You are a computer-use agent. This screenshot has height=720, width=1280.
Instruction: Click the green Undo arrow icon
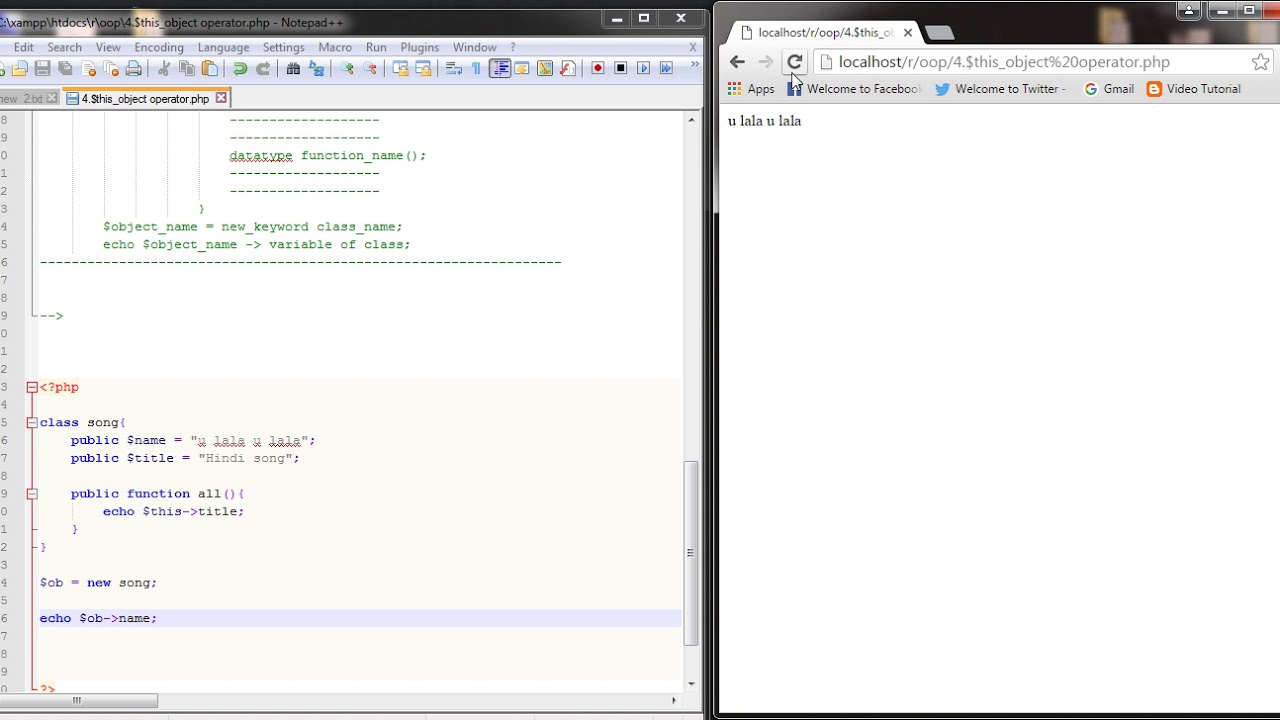coord(240,68)
